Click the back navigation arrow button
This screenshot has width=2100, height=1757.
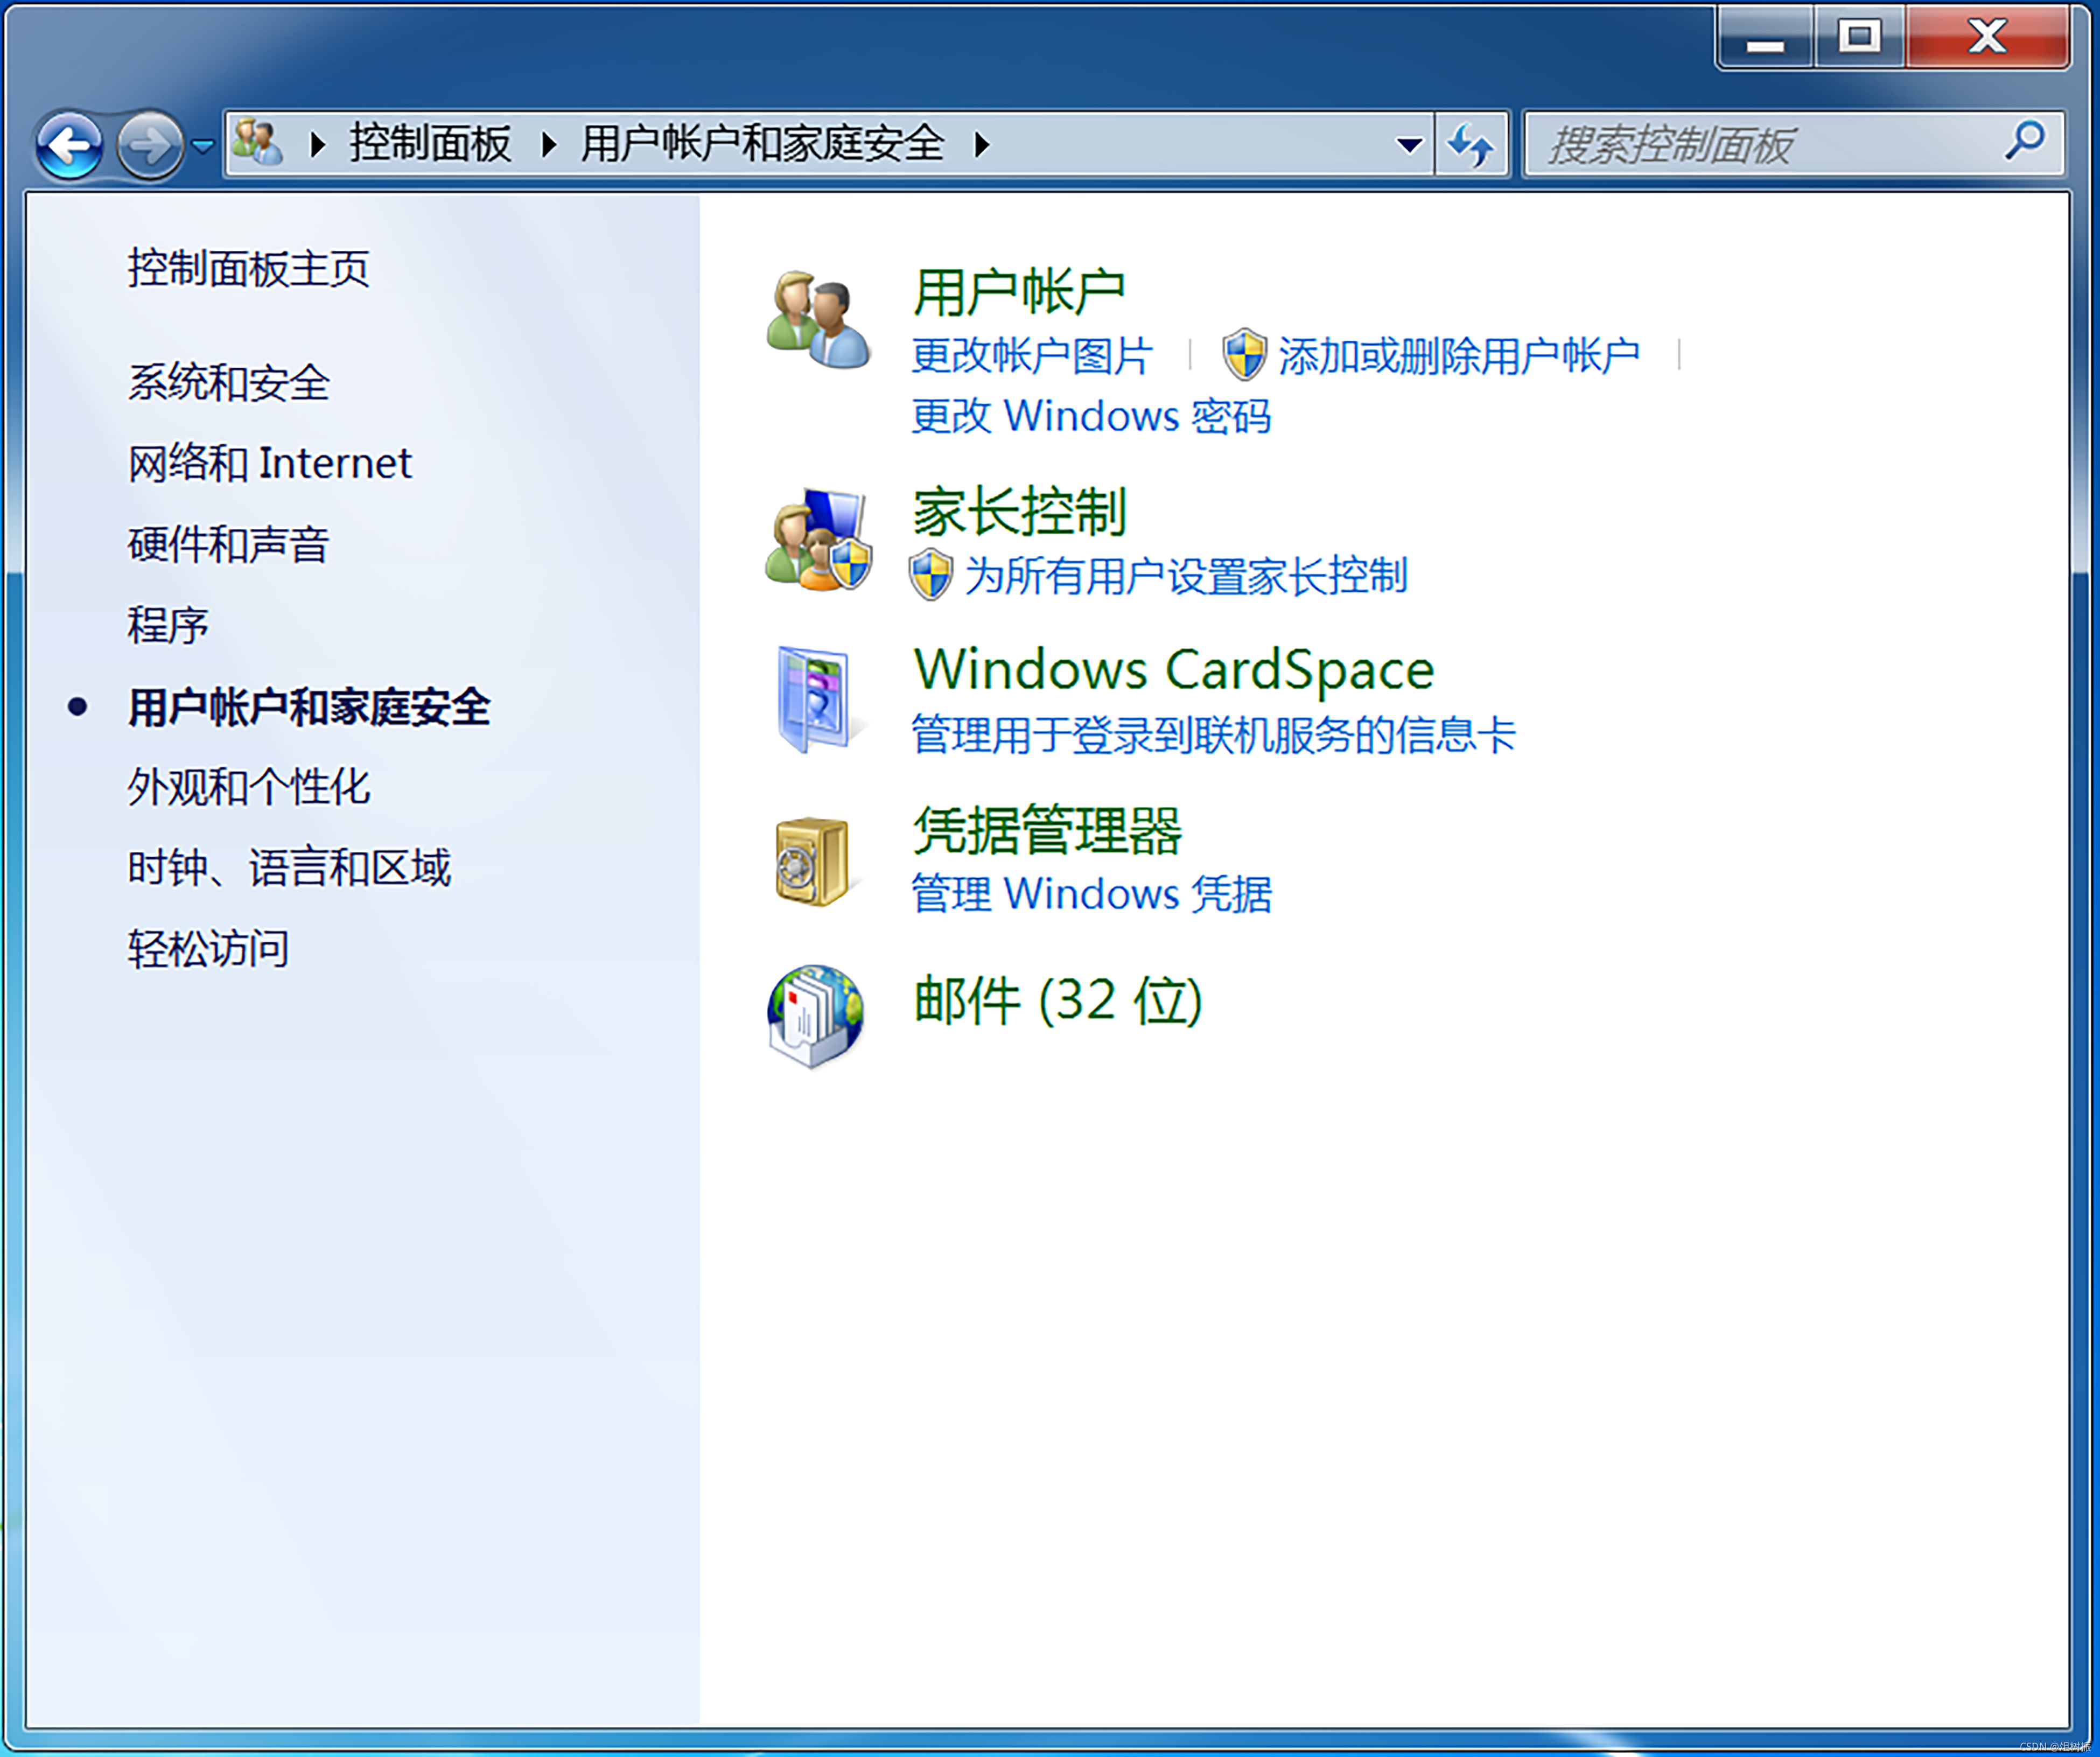click(69, 146)
